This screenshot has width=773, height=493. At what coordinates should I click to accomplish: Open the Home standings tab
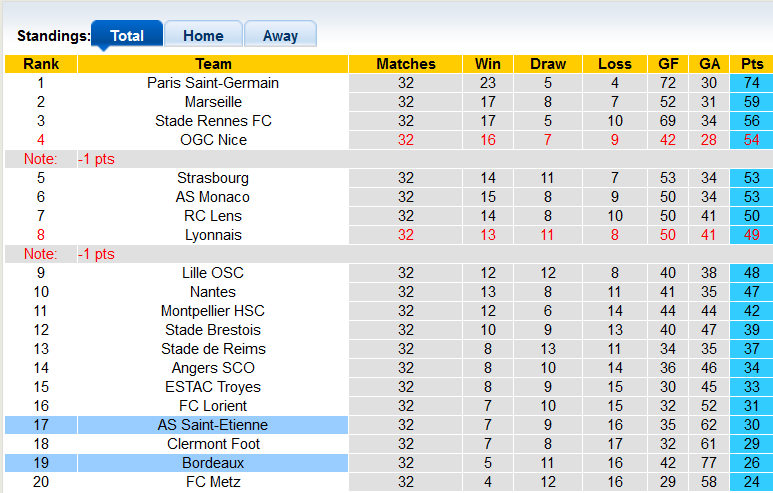(203, 35)
